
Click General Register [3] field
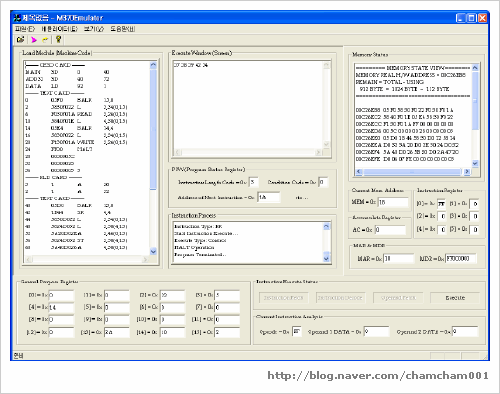227,295
